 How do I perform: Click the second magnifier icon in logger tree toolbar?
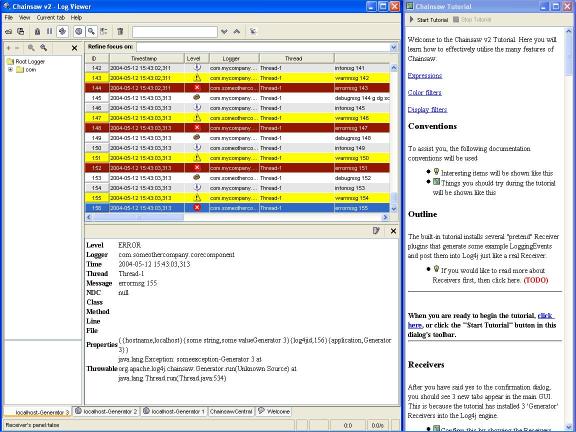point(44,48)
